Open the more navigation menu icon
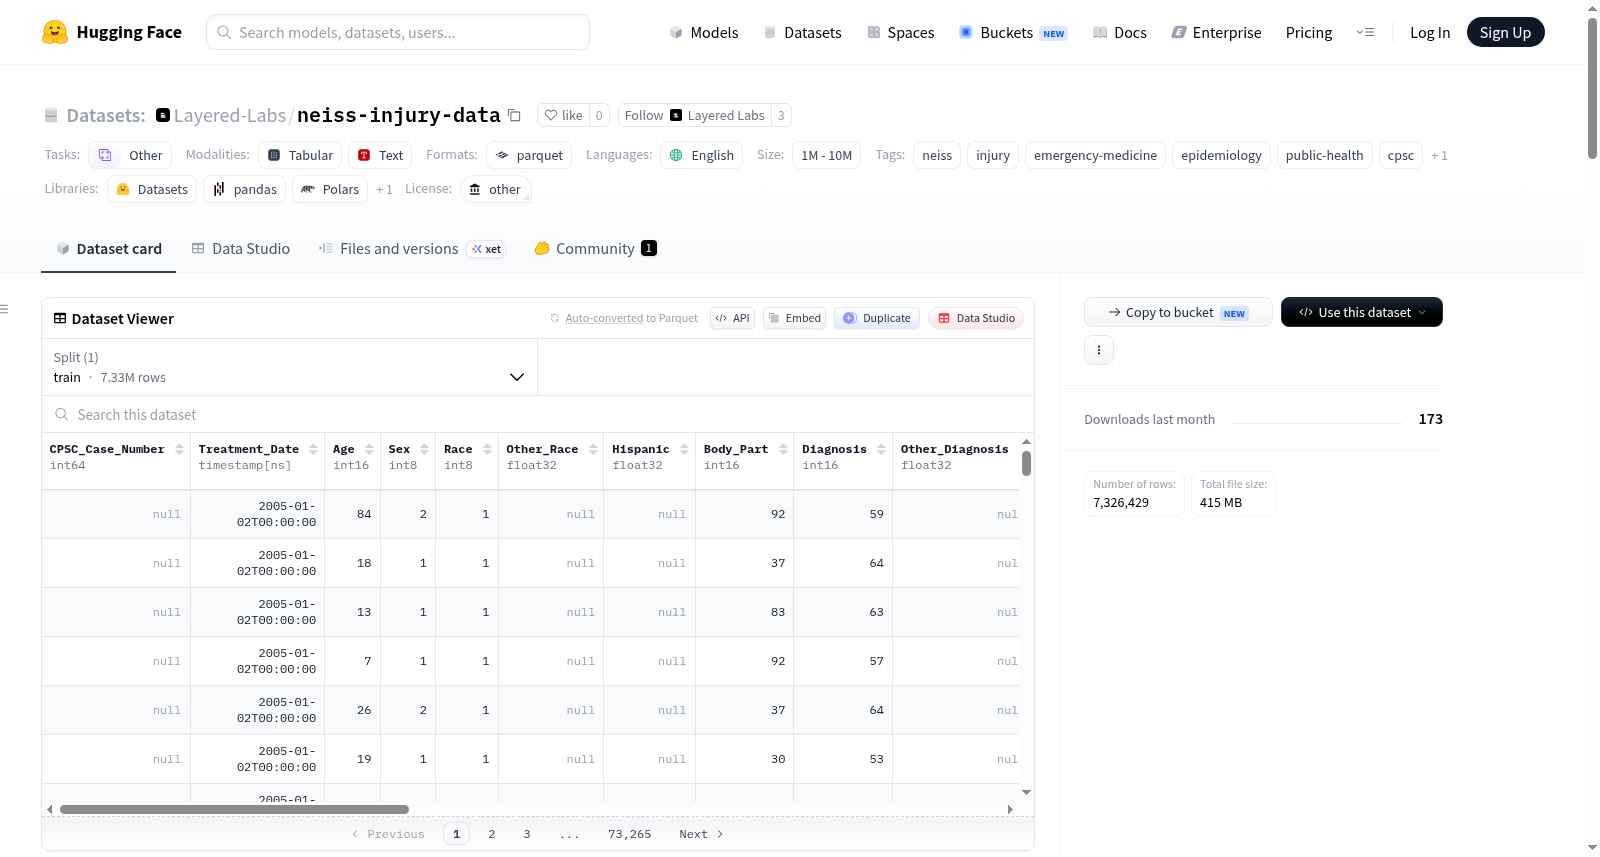Viewport: 1600px width, 857px height. tap(1365, 32)
